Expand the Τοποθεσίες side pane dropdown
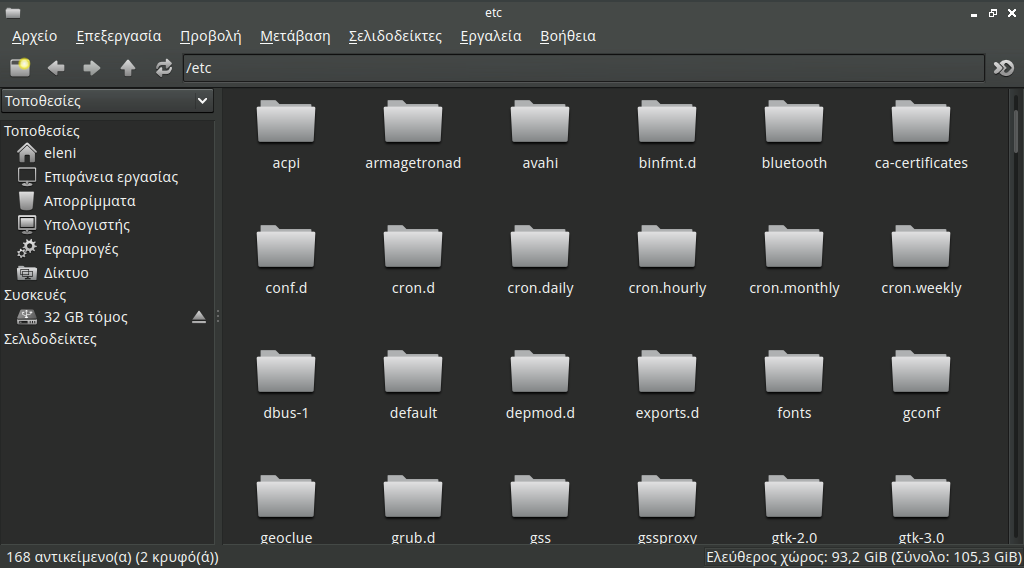 coord(107,101)
